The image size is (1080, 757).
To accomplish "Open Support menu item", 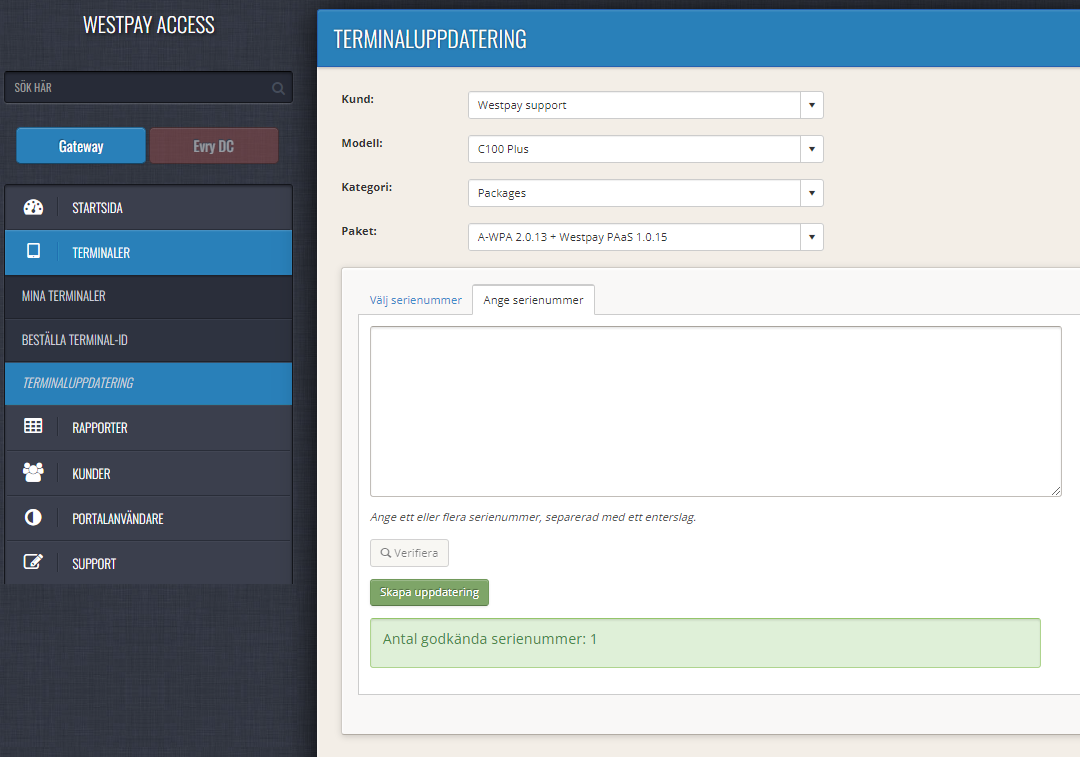I will click(x=149, y=563).
